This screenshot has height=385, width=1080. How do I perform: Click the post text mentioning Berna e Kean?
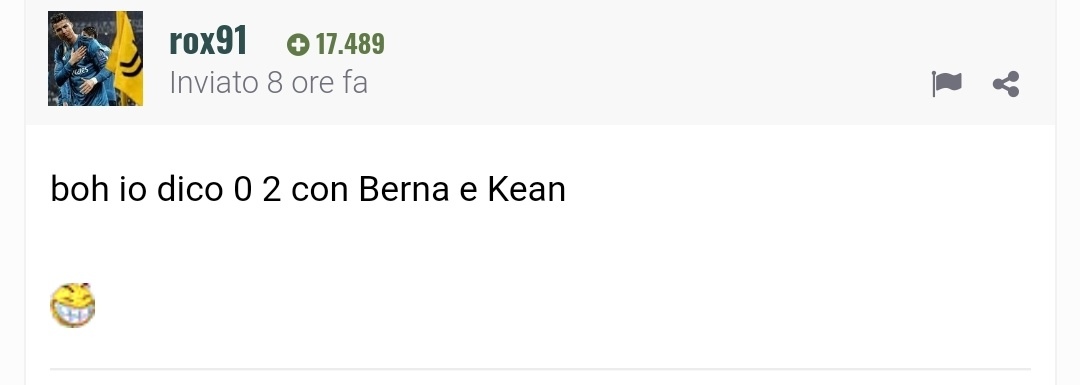308,189
